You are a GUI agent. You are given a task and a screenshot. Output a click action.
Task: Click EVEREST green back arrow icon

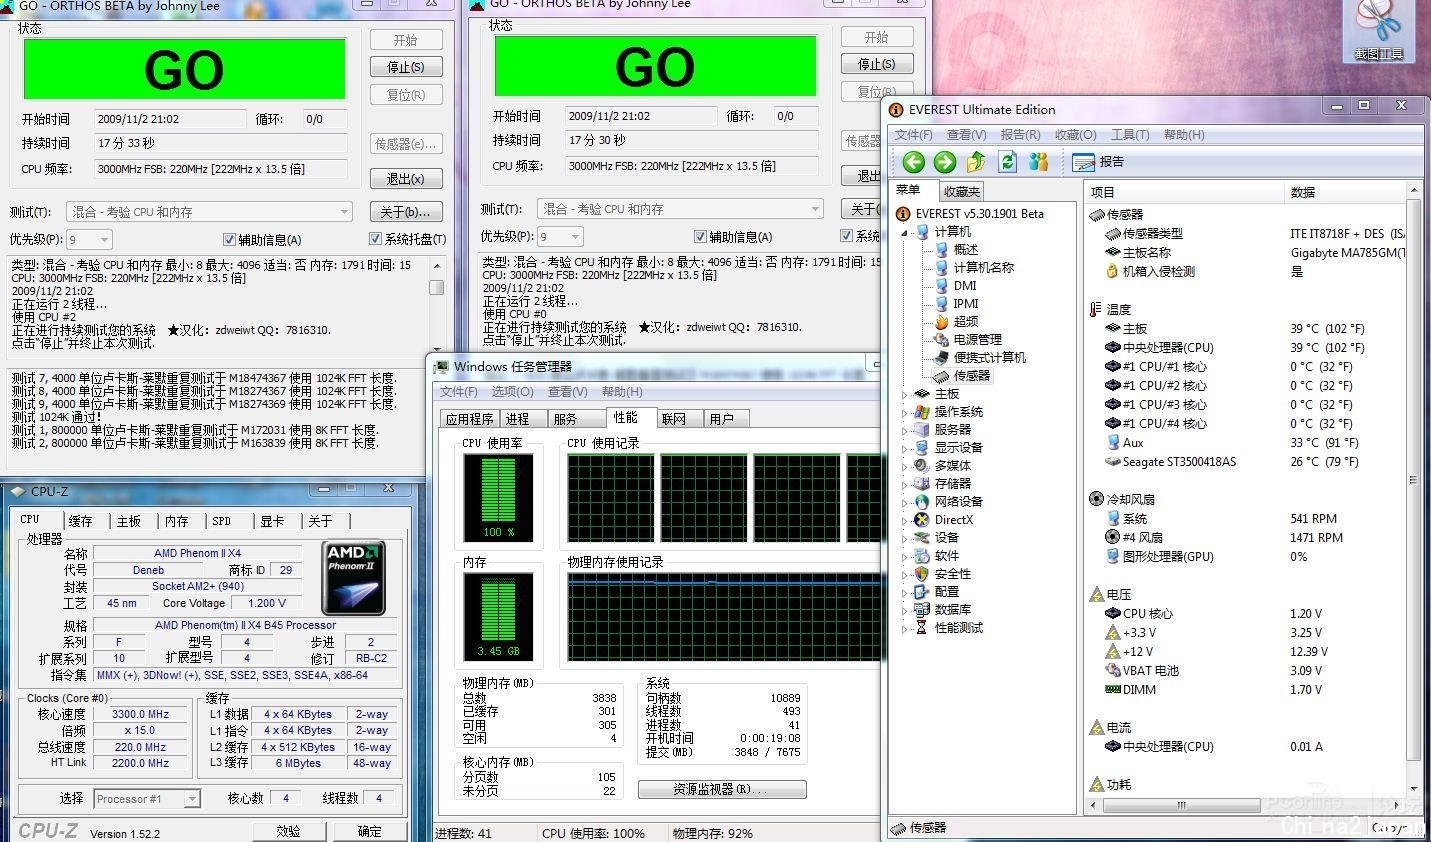(x=913, y=162)
